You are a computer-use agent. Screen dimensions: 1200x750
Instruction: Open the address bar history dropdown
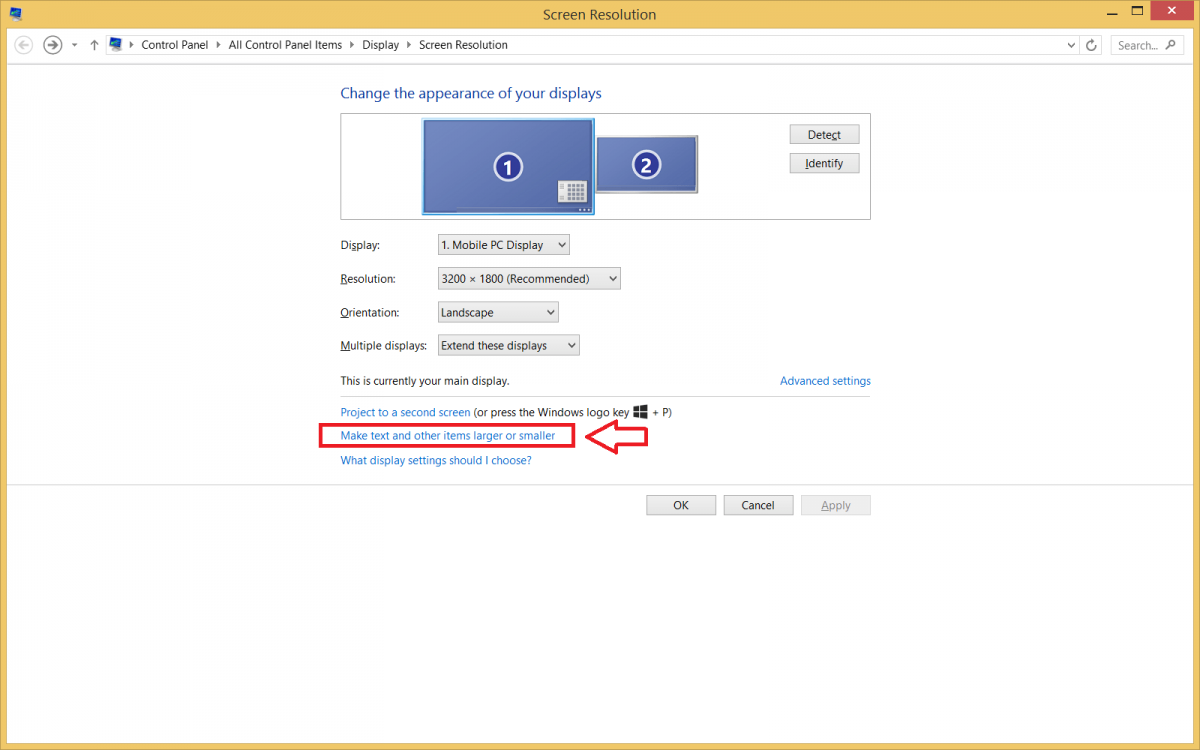[1071, 45]
